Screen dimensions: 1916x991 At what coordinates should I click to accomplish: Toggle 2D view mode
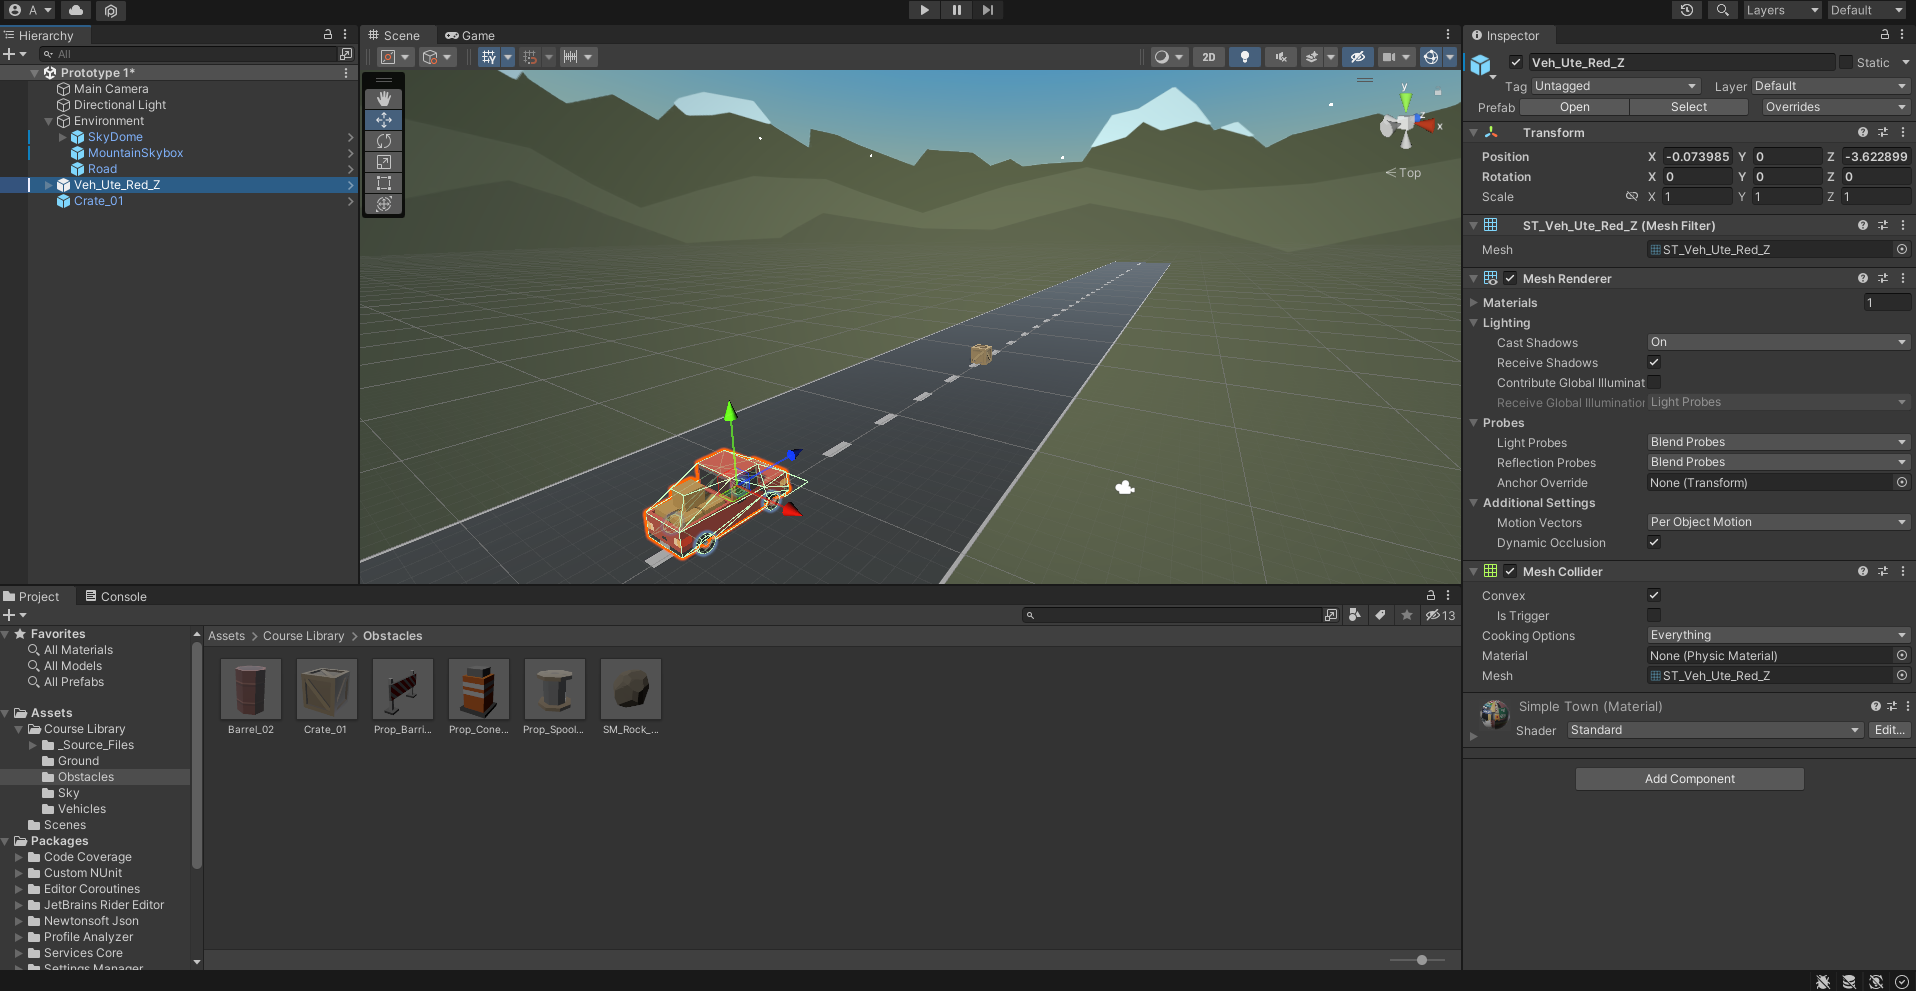(1209, 57)
